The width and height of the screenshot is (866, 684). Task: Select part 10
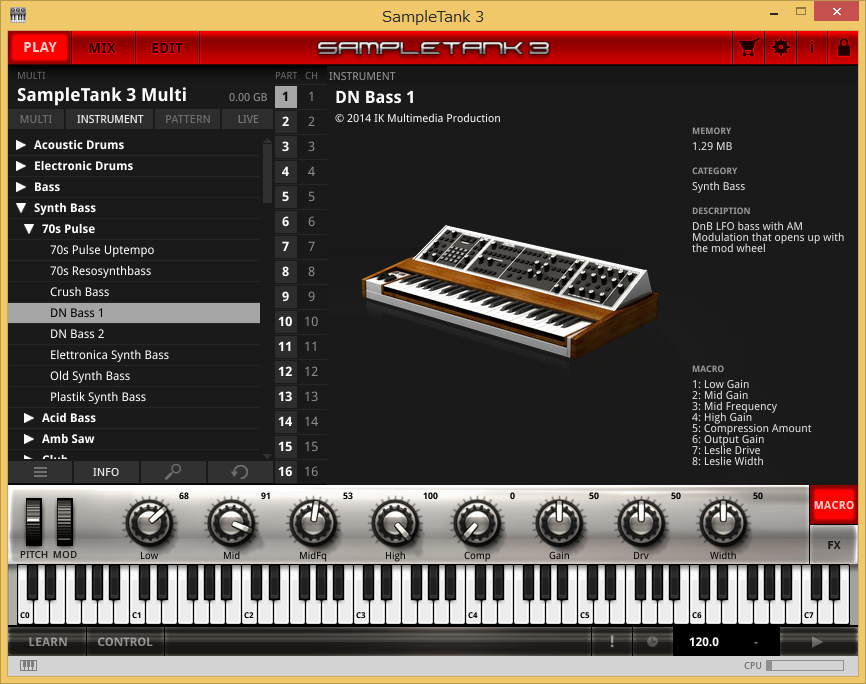tap(286, 322)
